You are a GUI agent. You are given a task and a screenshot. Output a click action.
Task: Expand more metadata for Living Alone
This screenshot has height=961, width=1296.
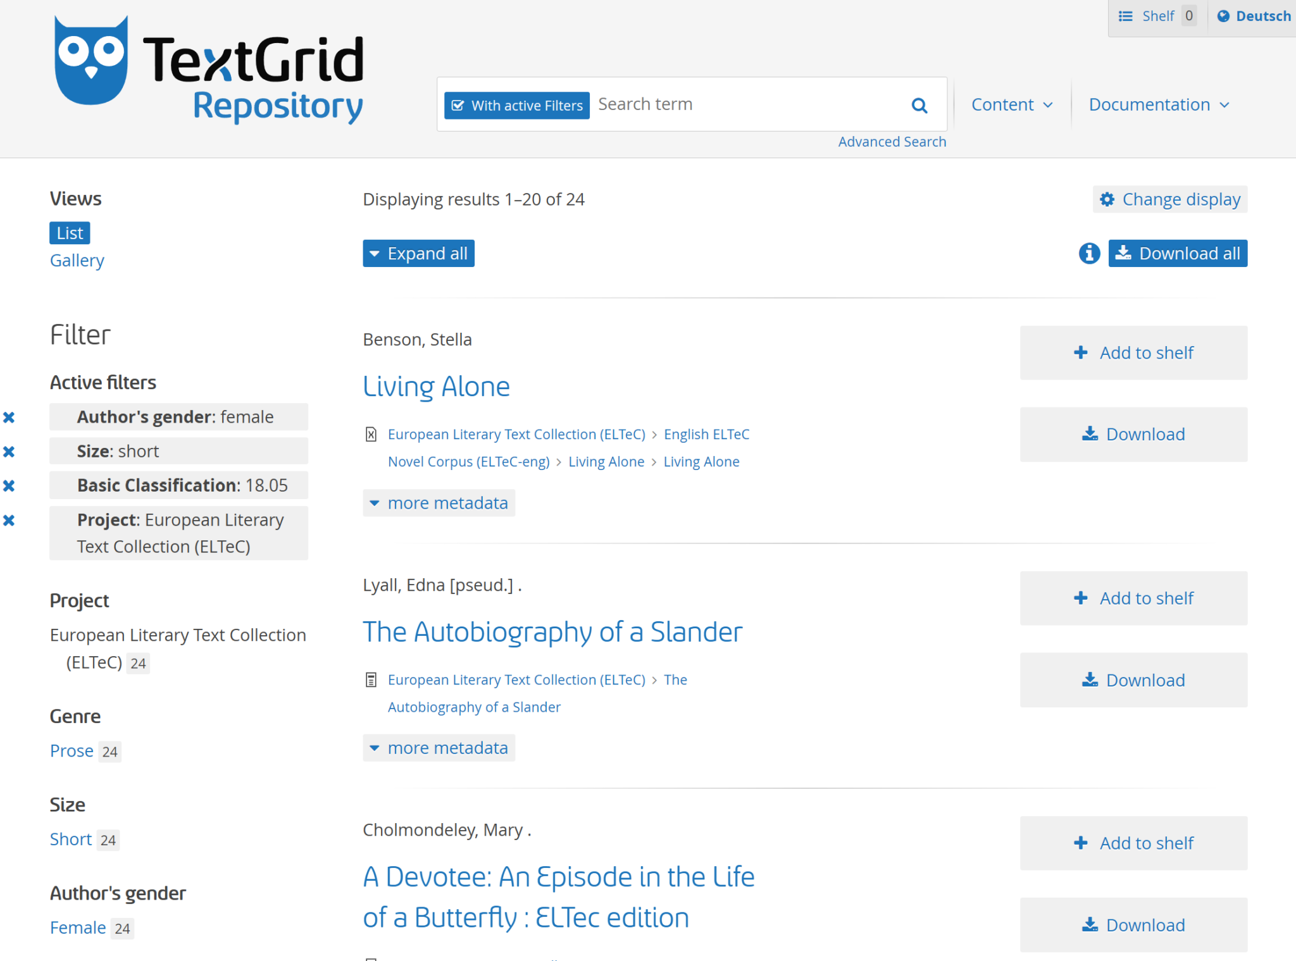tap(438, 502)
